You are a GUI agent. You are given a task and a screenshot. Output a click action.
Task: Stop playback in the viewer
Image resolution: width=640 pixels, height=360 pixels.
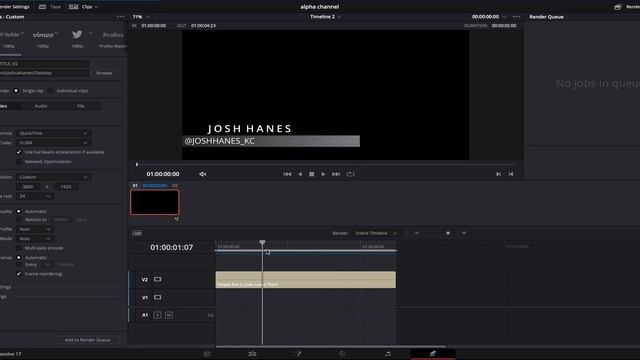pyautogui.click(x=311, y=174)
